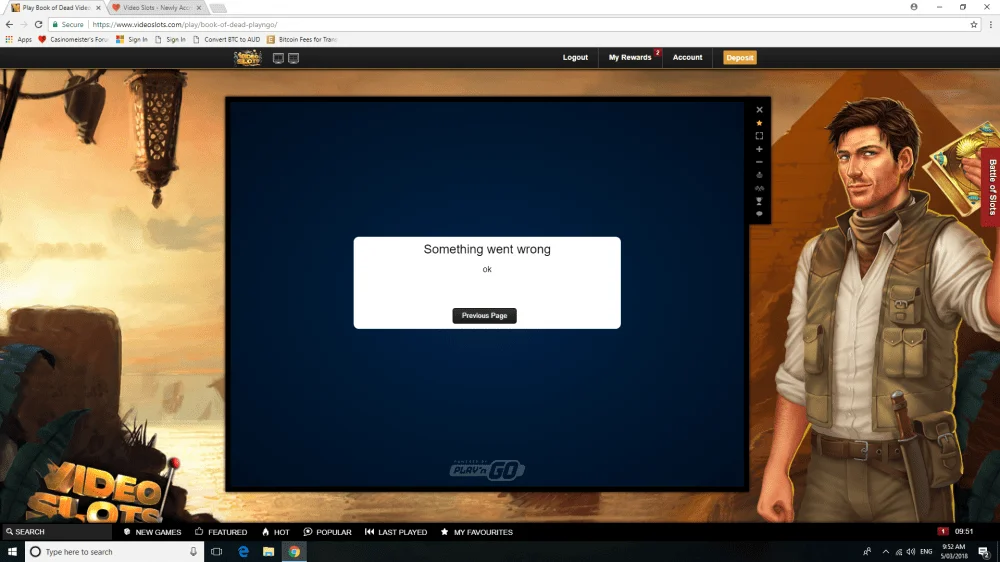This screenshot has width=1000, height=562.
Task: Launch Microsoft Edge from the taskbar
Action: (243, 552)
